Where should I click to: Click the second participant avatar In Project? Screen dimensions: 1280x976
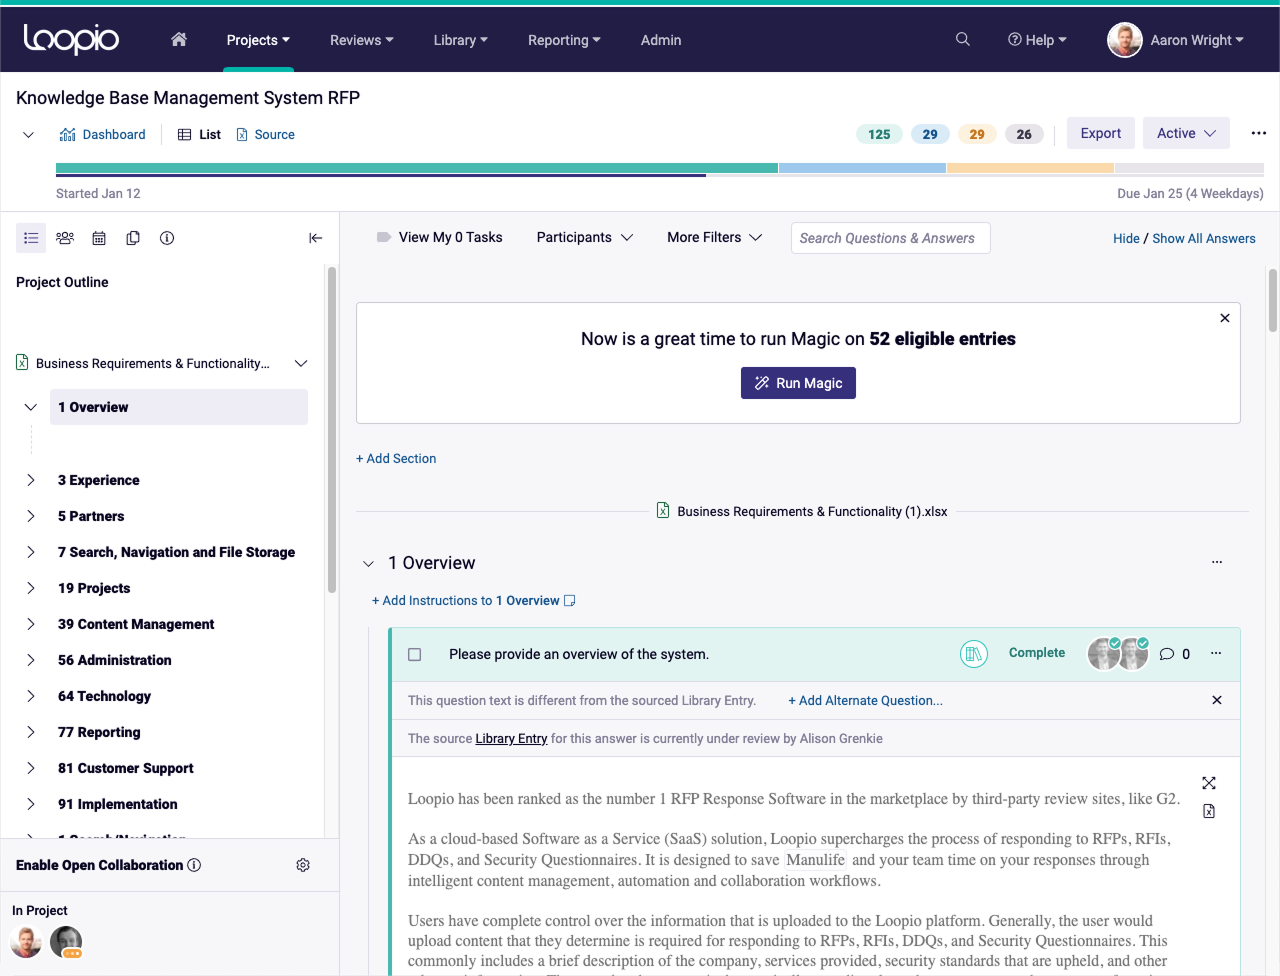[66, 941]
